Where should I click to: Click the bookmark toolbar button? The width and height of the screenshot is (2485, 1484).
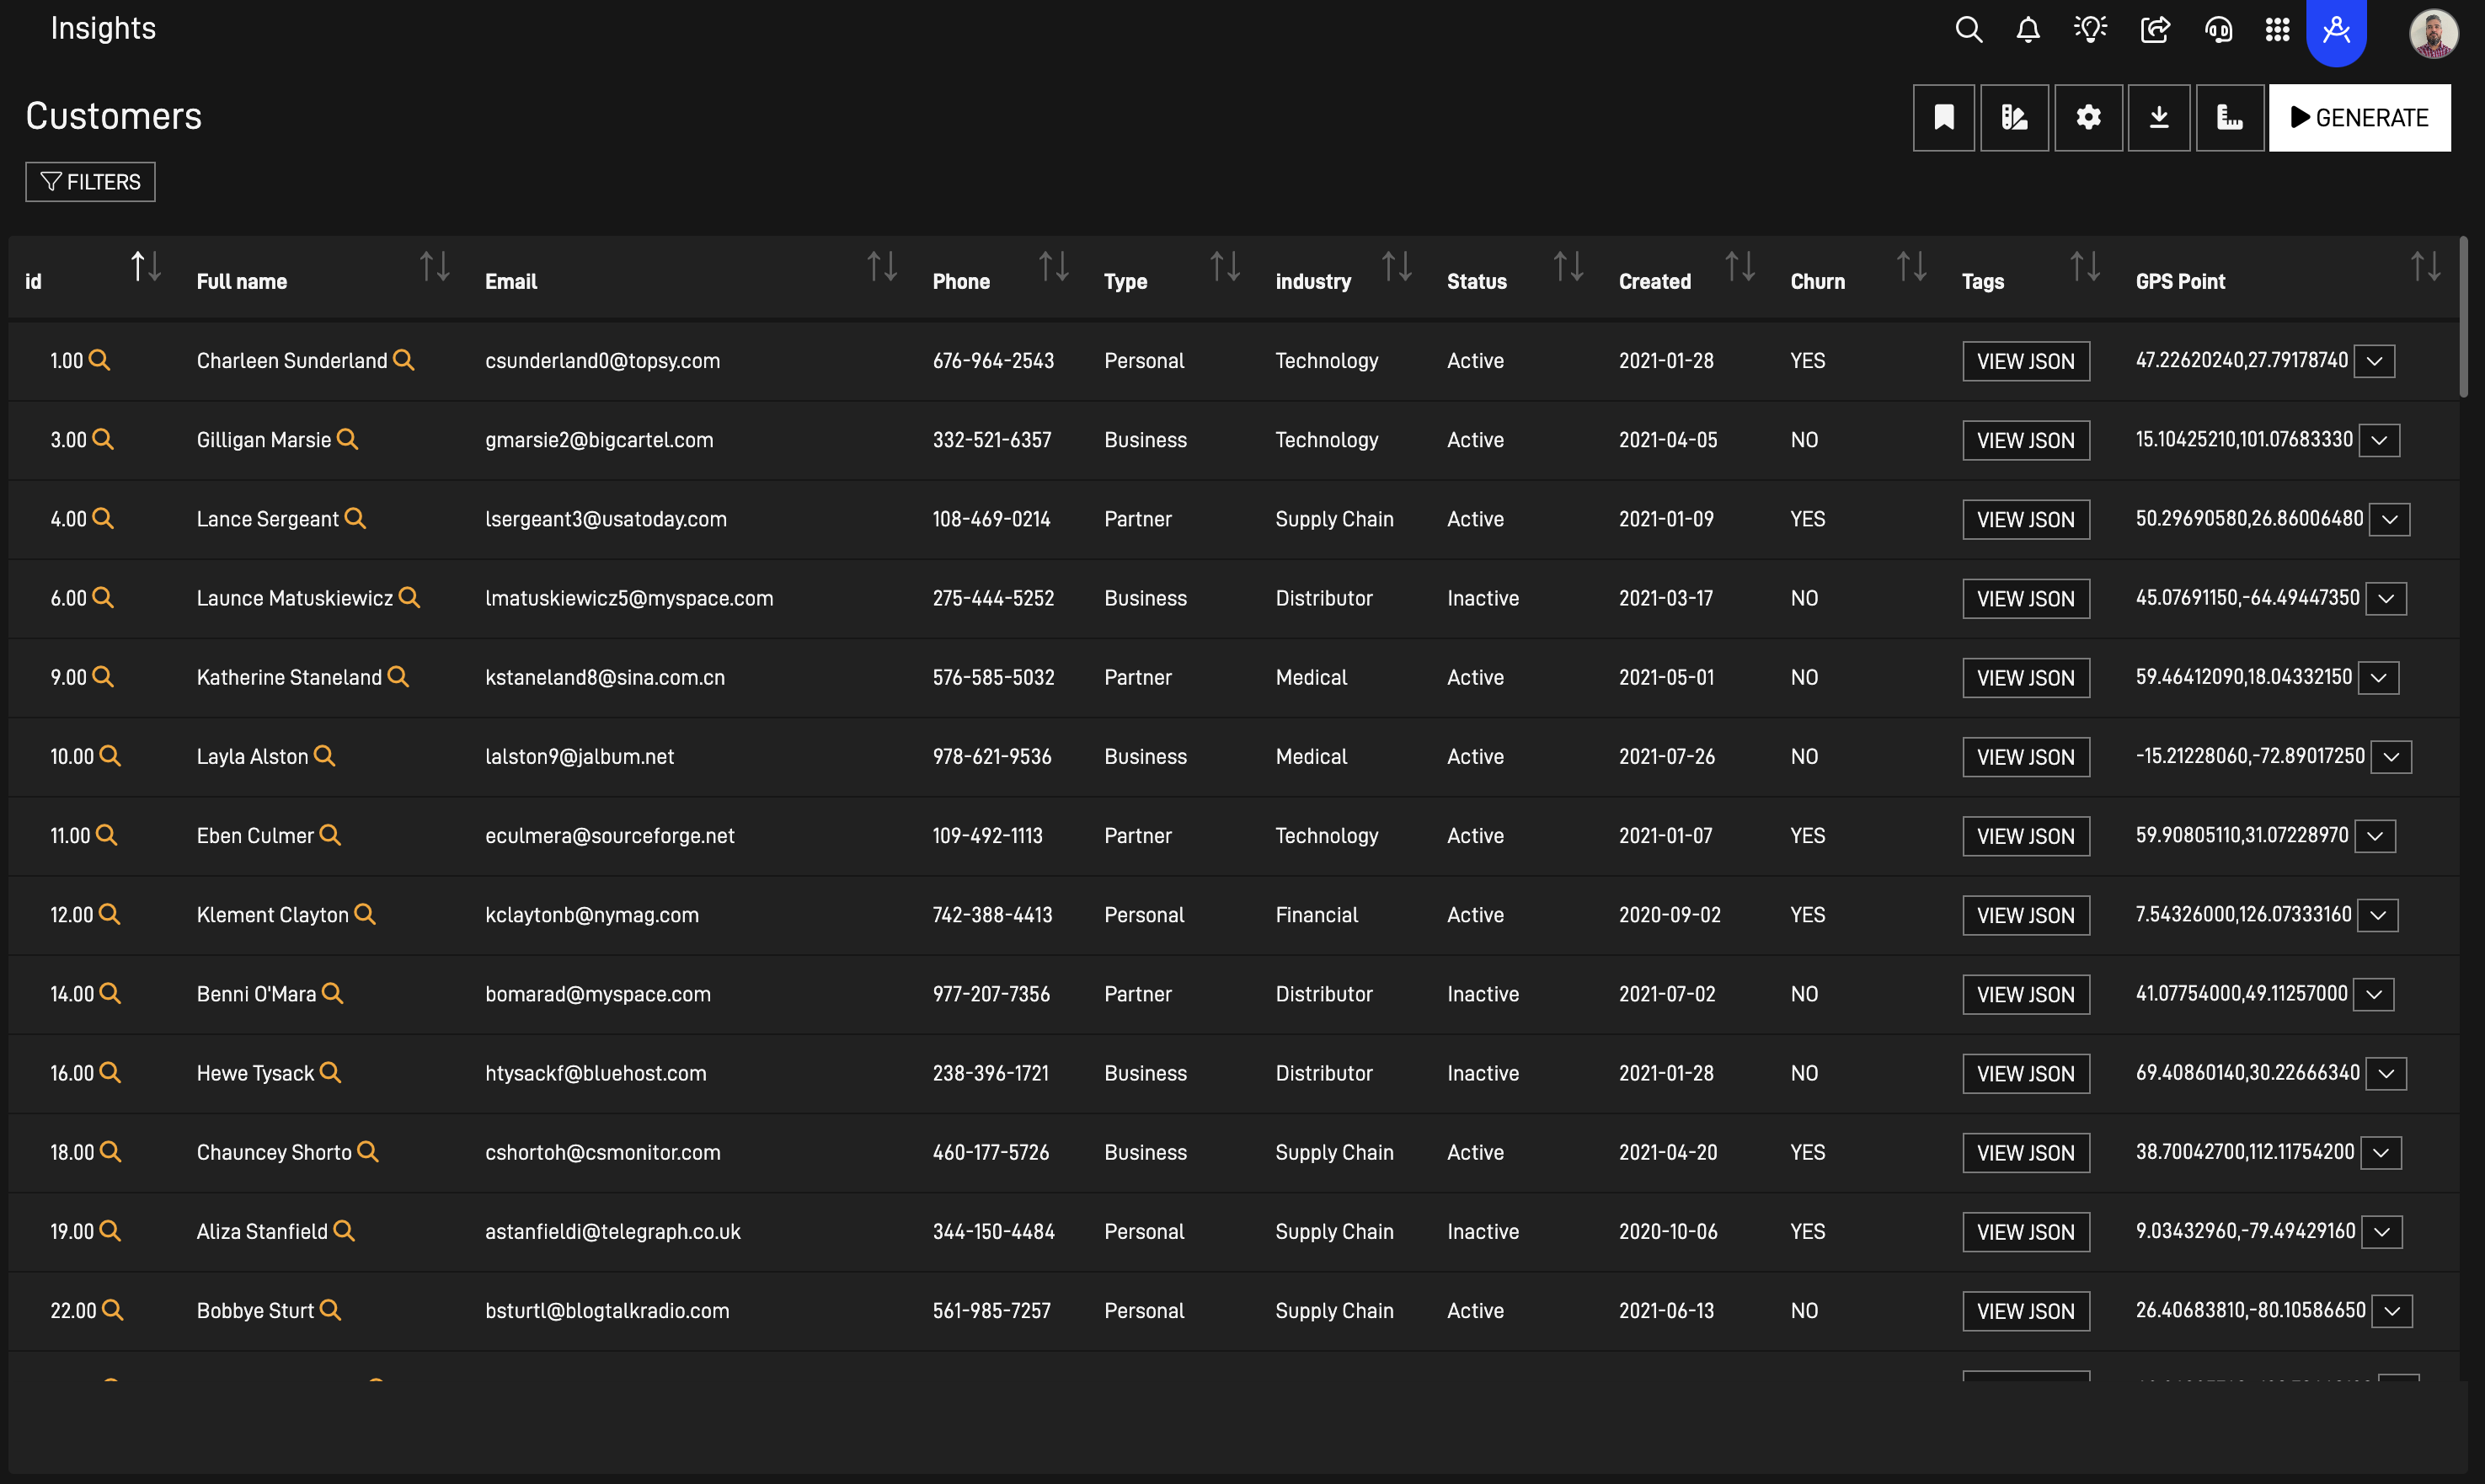click(x=1943, y=118)
